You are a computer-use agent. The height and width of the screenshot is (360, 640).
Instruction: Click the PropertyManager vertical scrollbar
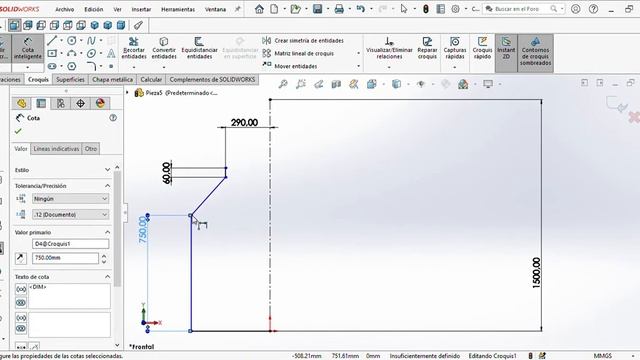[x=118, y=229]
